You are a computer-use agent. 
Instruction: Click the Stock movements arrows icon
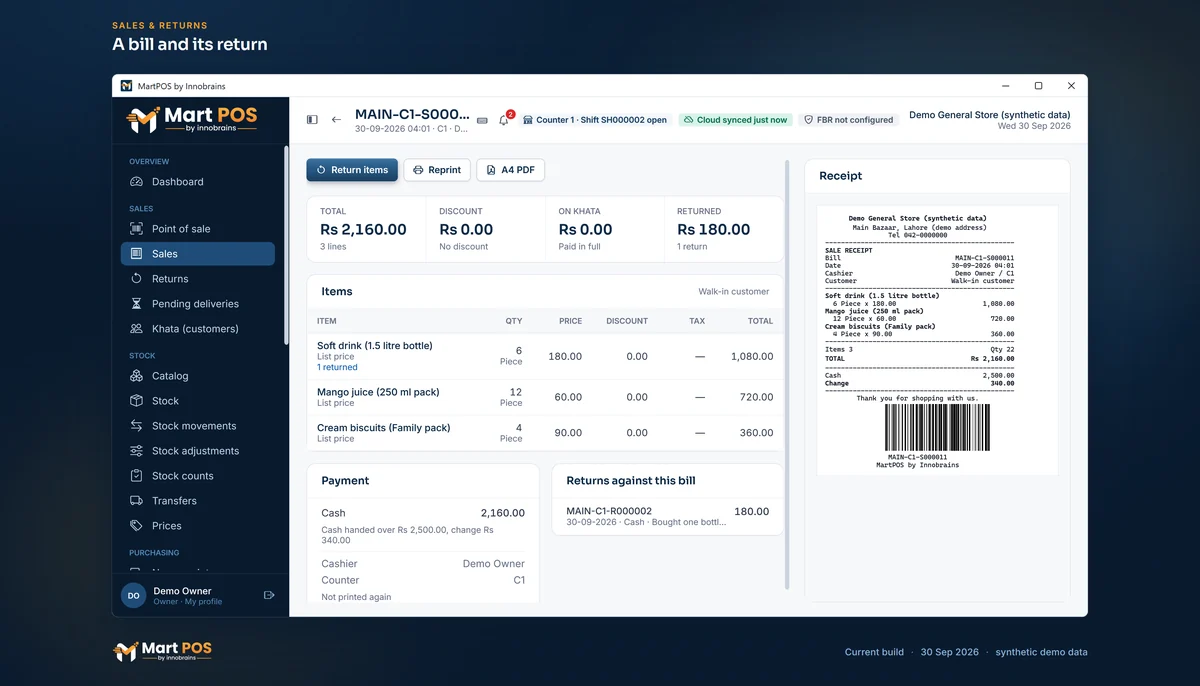pyautogui.click(x=136, y=426)
